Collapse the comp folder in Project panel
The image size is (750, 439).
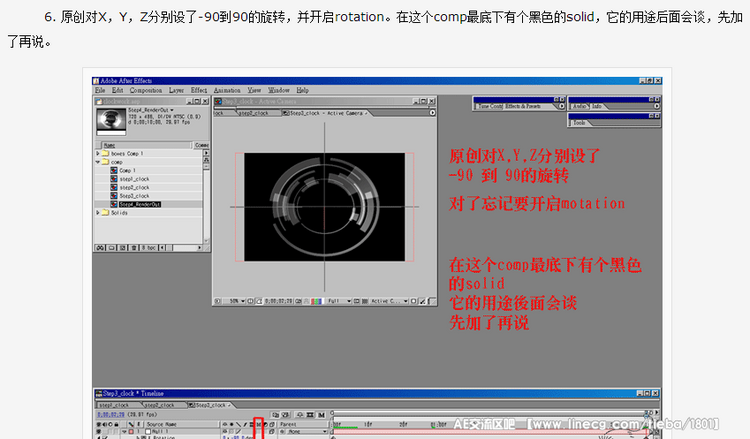coord(98,162)
